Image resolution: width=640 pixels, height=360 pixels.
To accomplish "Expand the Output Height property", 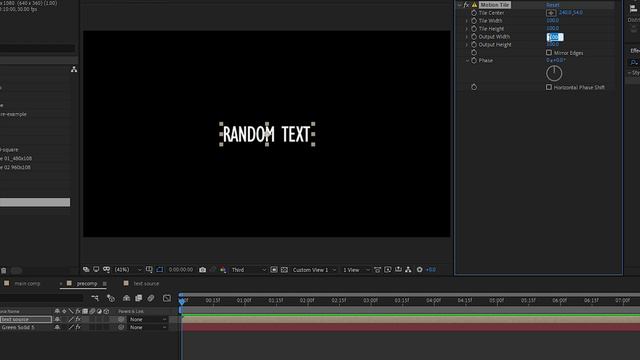I will 467,44.
